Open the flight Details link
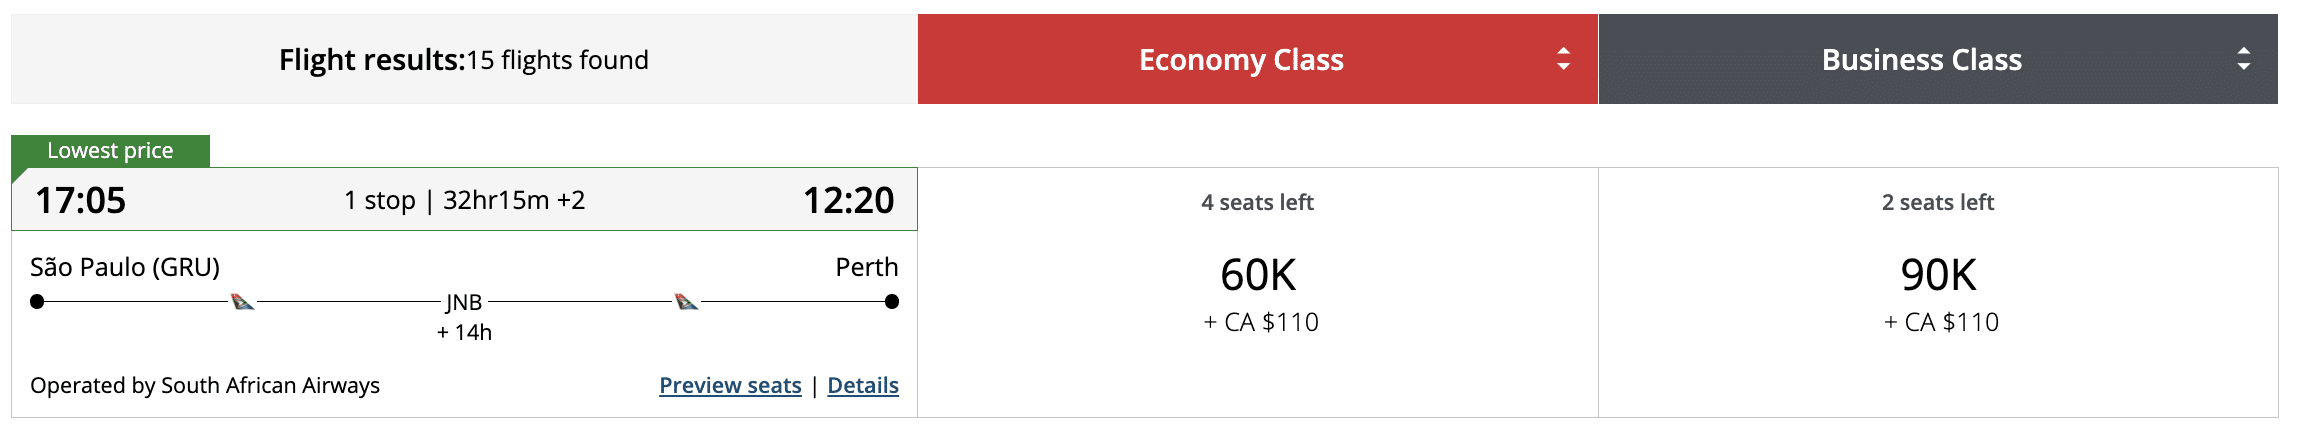This screenshot has width=2298, height=432. click(863, 385)
